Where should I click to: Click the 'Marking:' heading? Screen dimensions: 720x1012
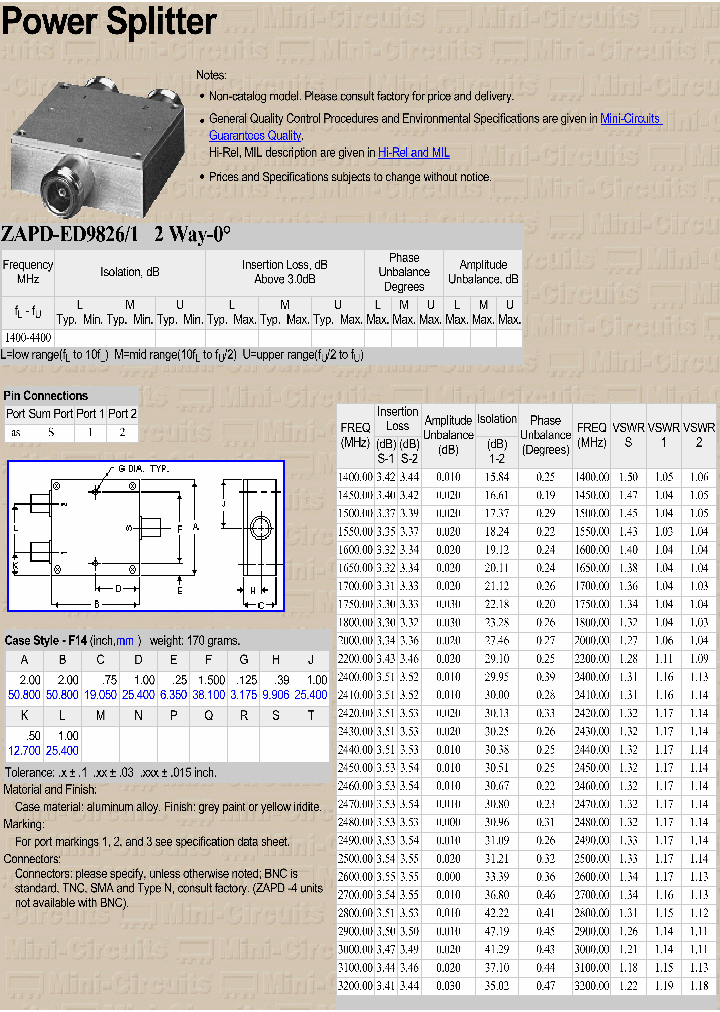(x=24, y=824)
